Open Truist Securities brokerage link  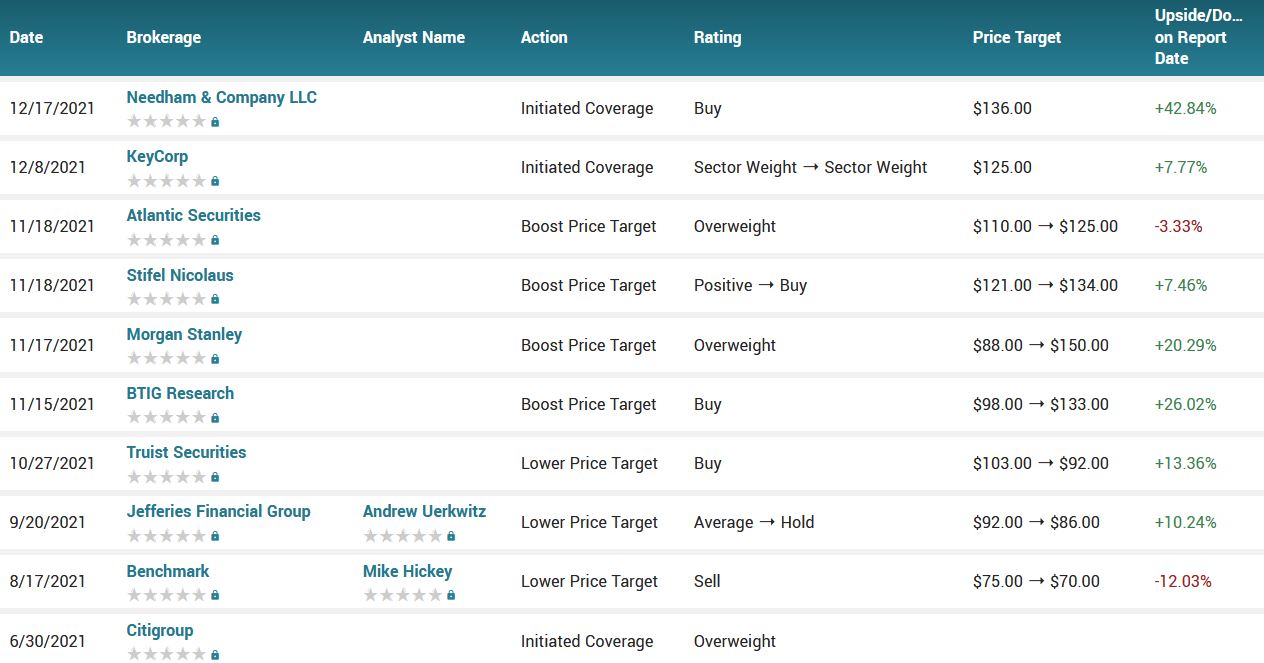coord(186,452)
